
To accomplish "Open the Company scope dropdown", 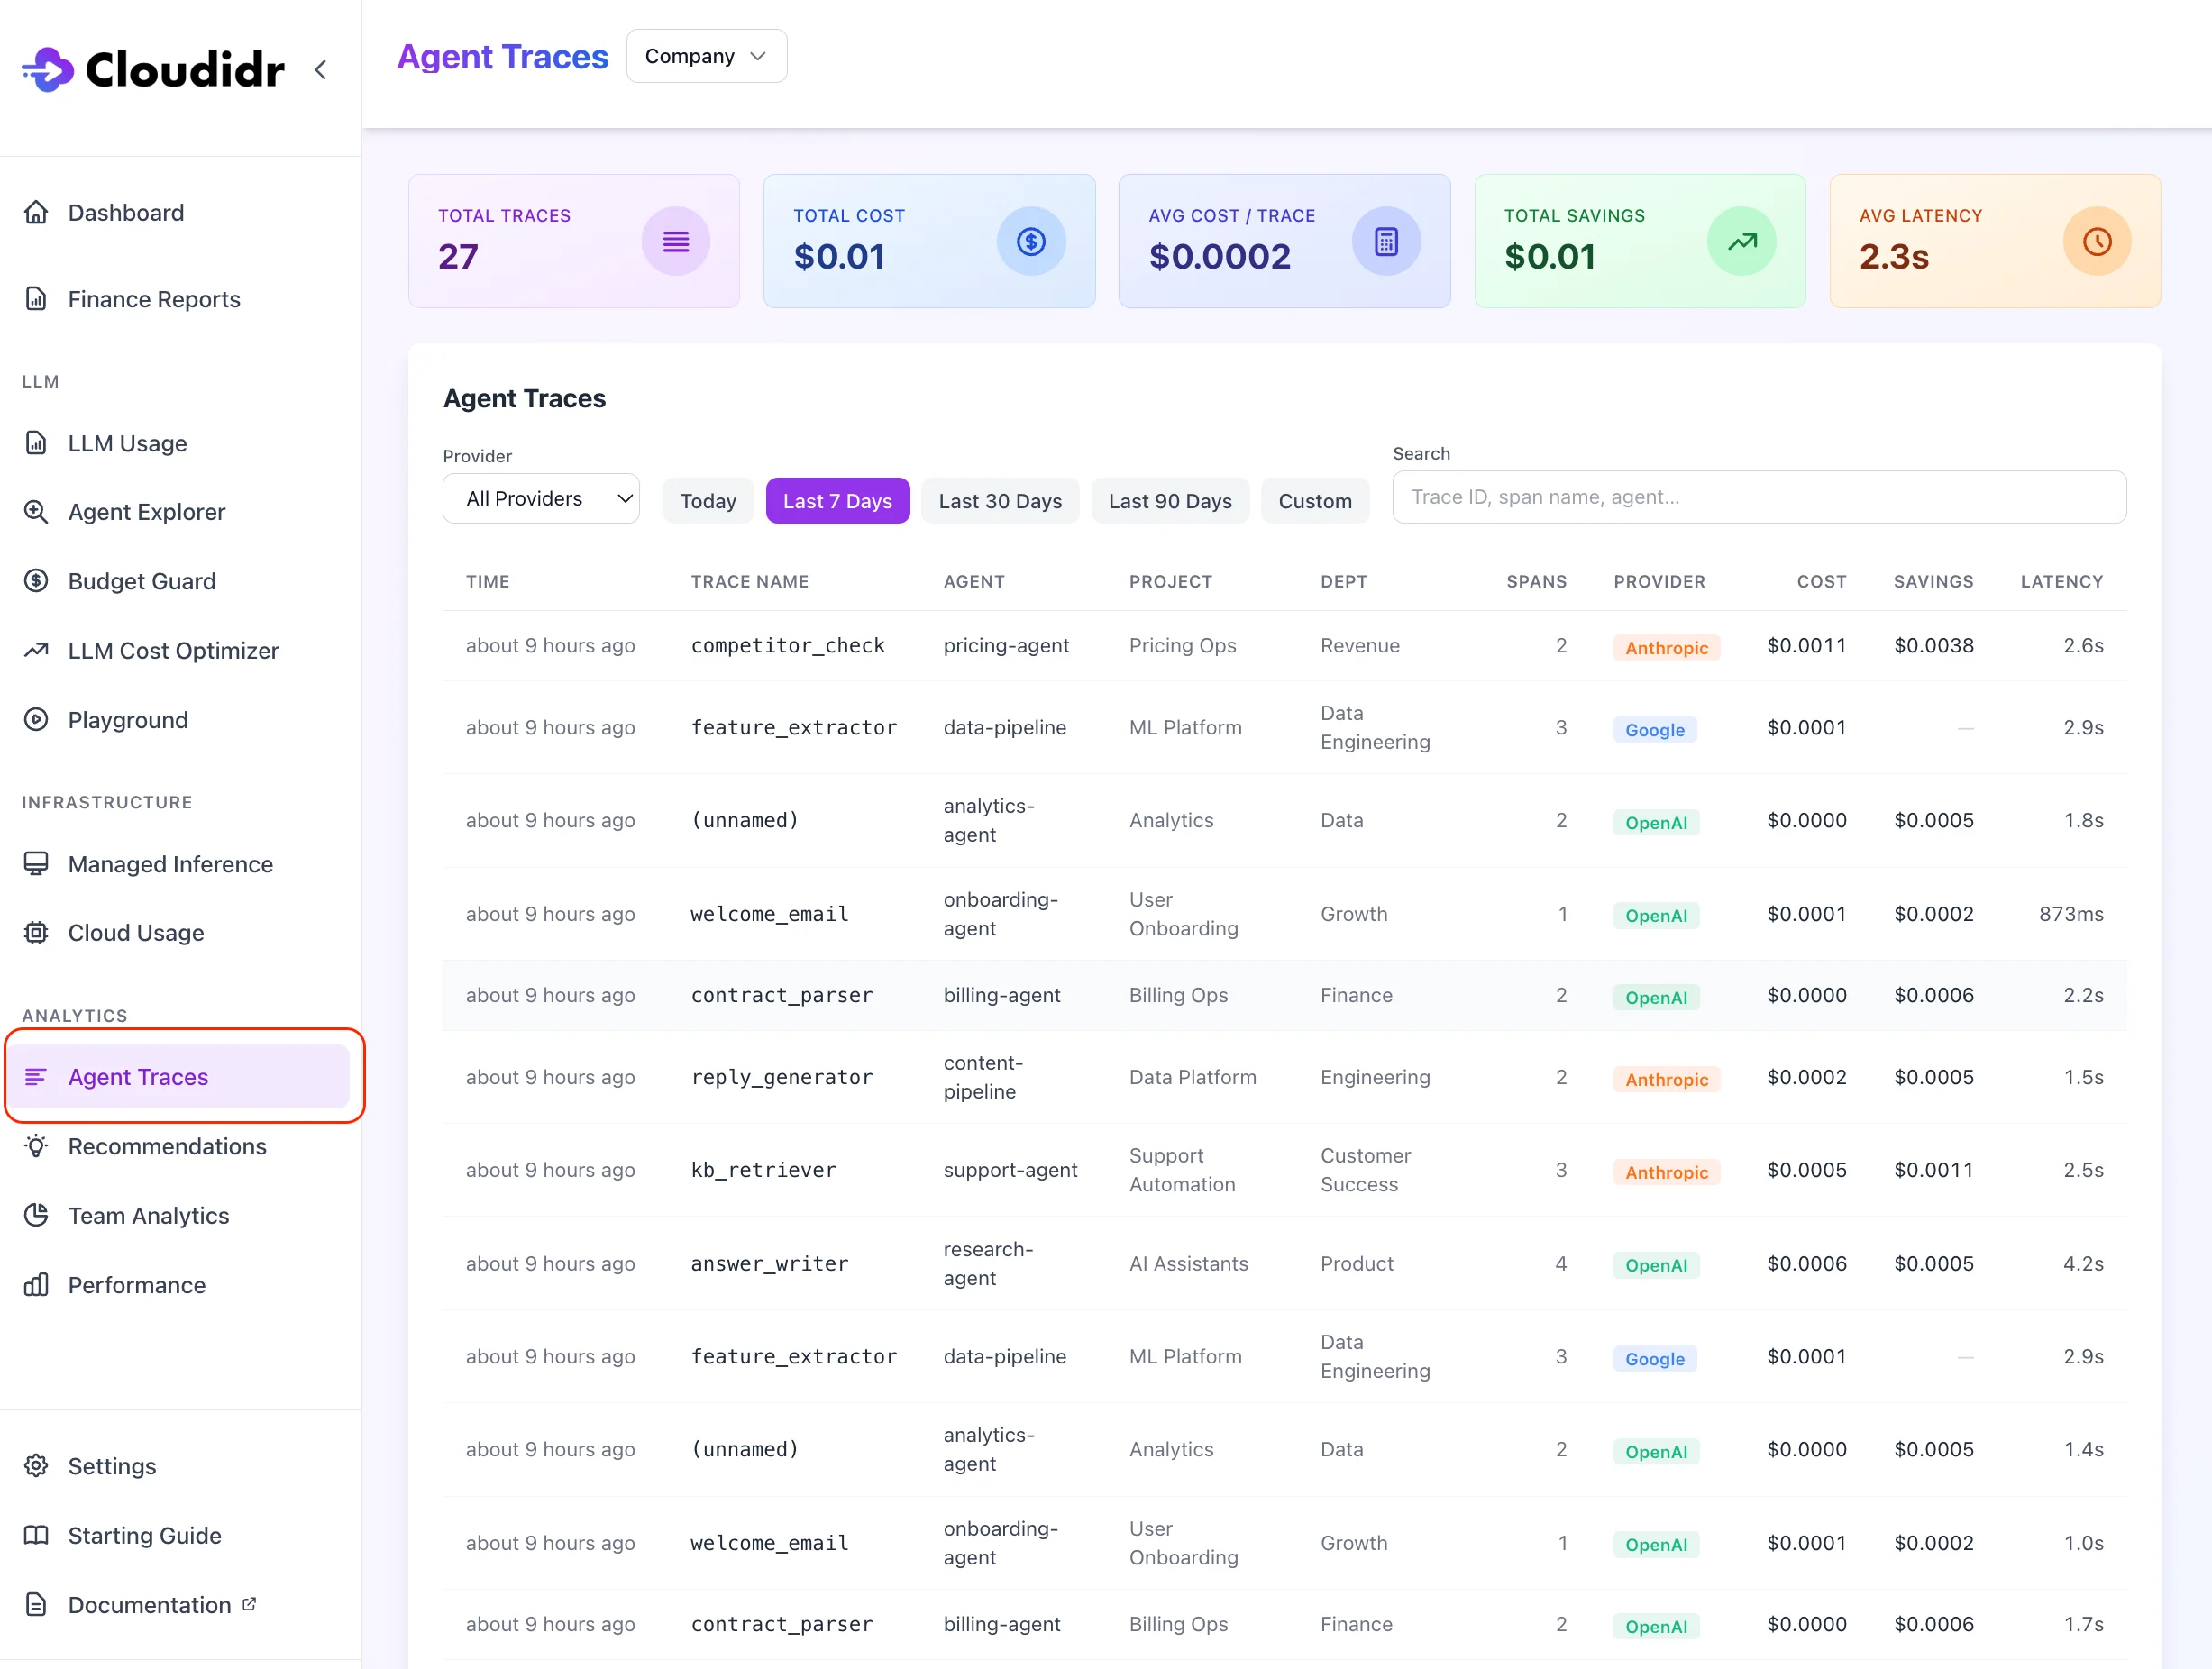I will point(706,56).
